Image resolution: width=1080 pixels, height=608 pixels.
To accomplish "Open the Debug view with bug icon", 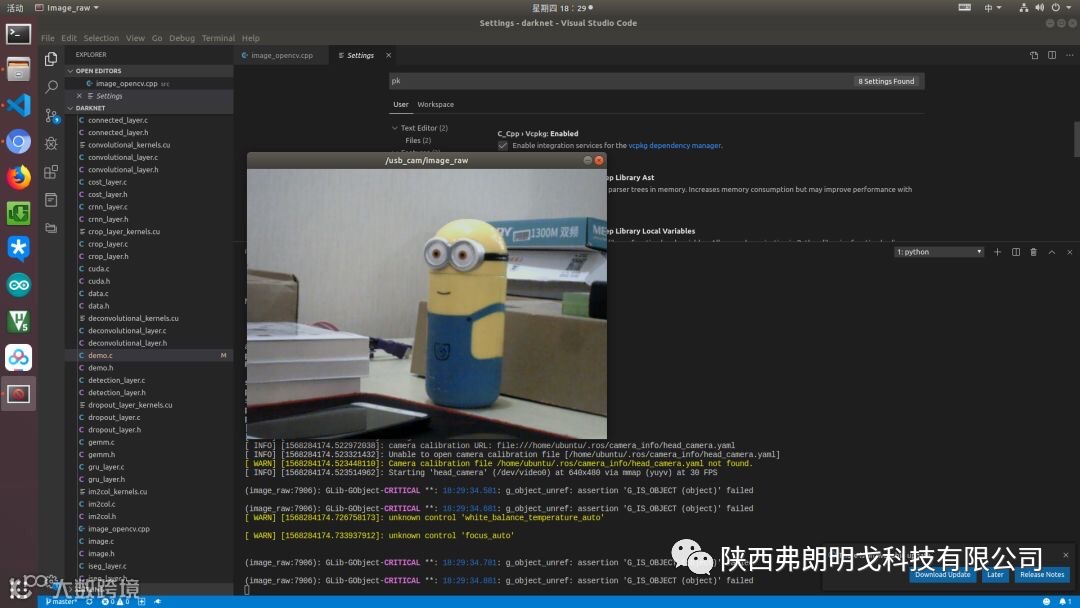I will (51, 143).
